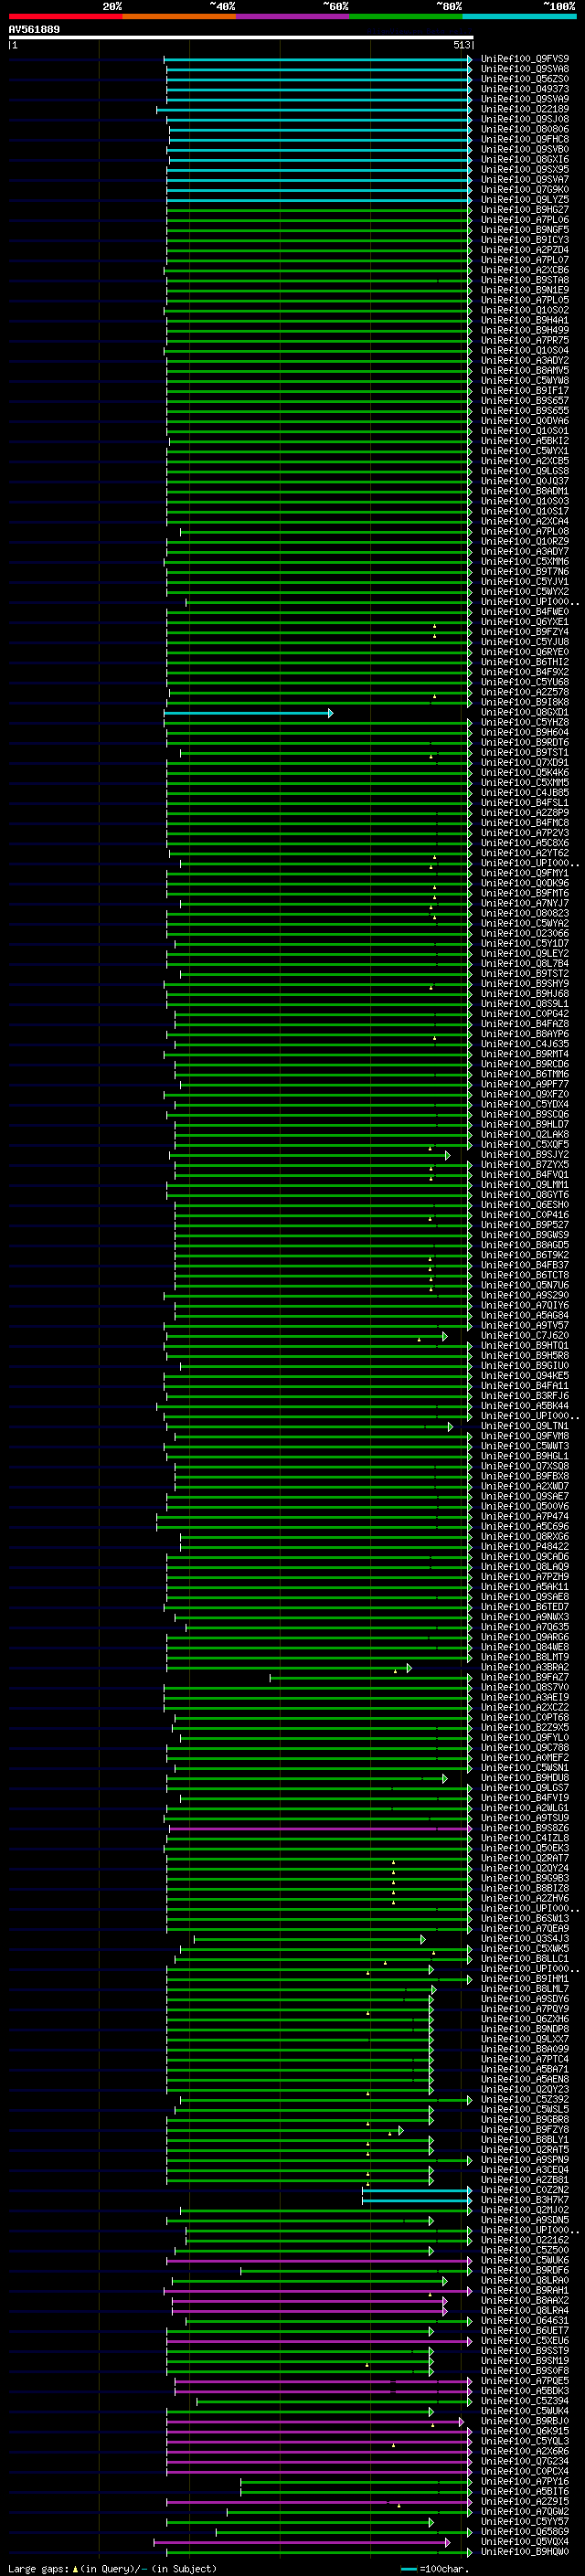The width and height of the screenshot is (585, 2576).
Task: Click the UniRef100_B9S657 label
Action: click(525, 401)
